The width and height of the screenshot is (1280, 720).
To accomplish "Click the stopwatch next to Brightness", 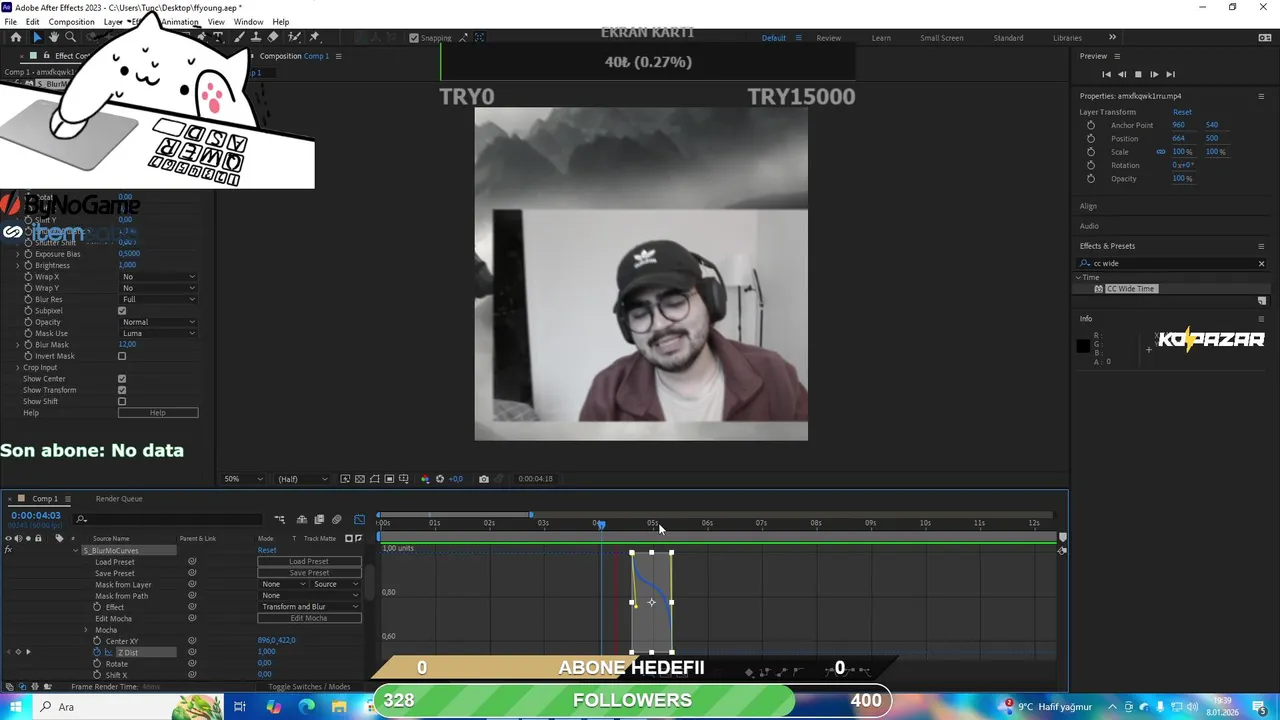I will click(x=28, y=265).
